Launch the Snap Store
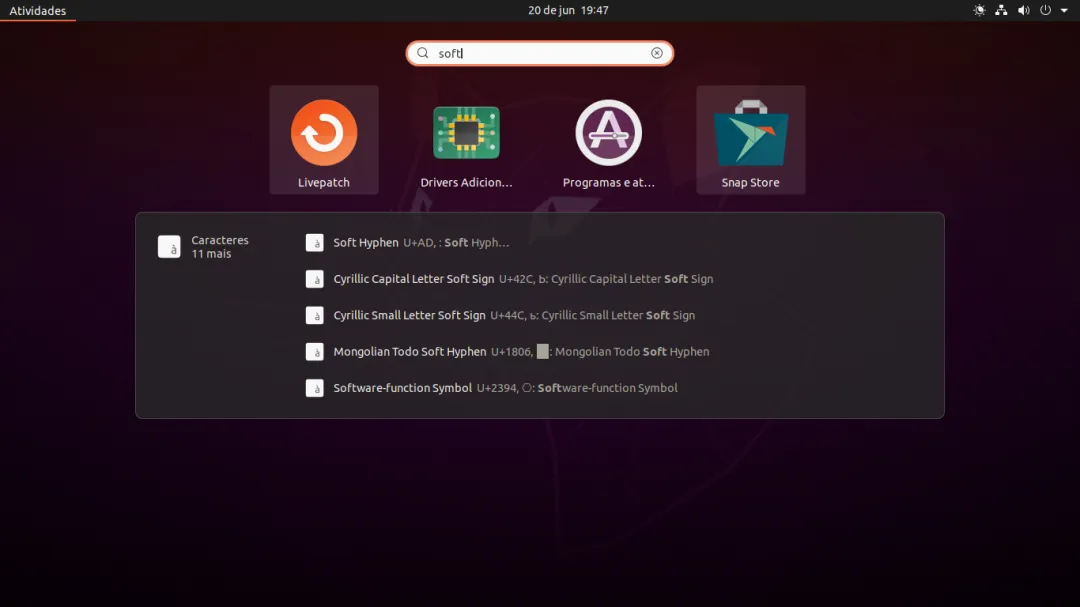Image resolution: width=1080 pixels, height=607 pixels. (x=751, y=140)
